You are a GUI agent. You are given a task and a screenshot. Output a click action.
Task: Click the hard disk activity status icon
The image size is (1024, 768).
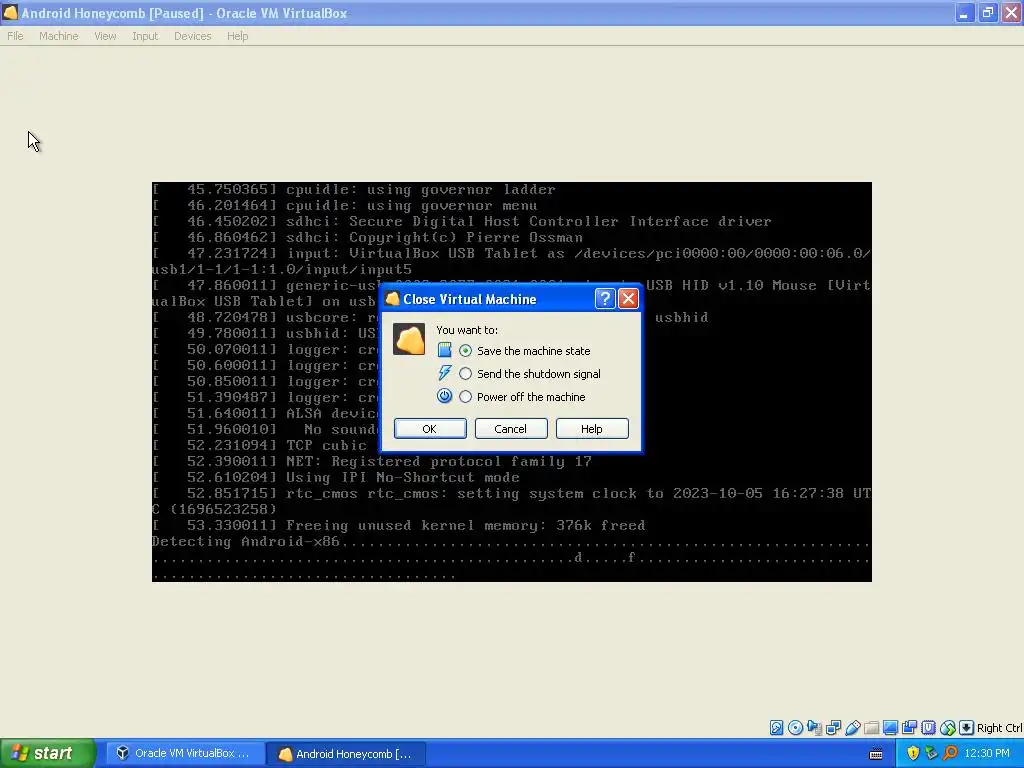click(776, 728)
